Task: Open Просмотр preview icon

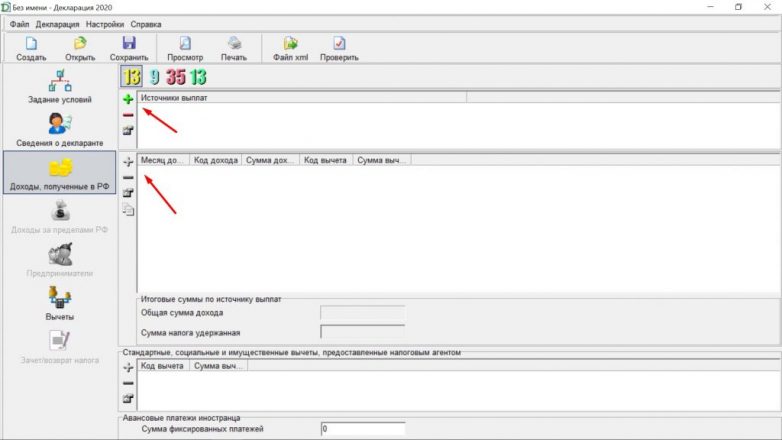Action: coord(185,47)
